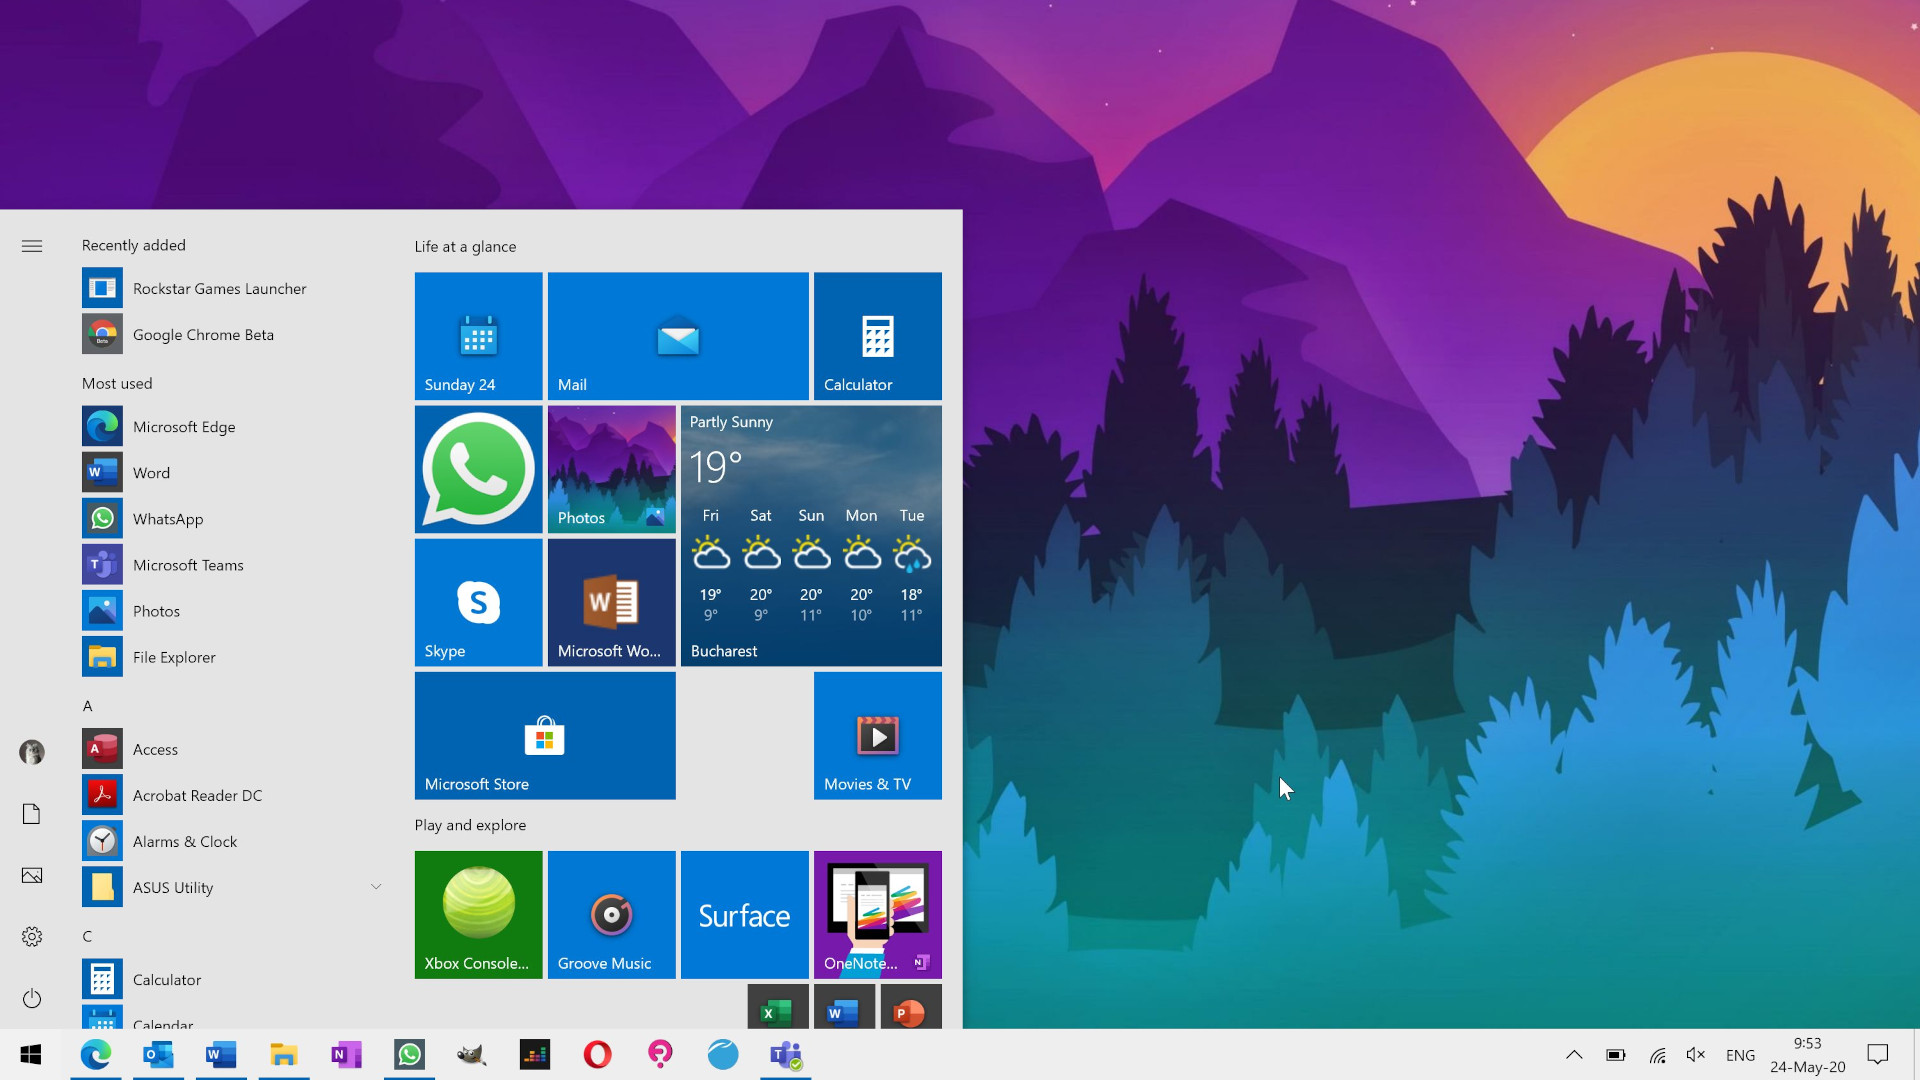
Task: Launch the Skype tile
Action: [x=478, y=602]
